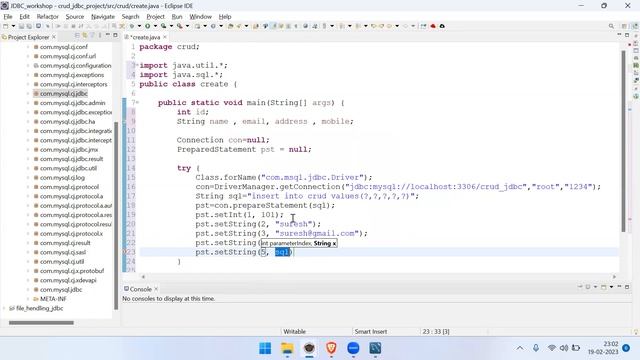
Task: Select com.mysql.cj.log package
Action: 62,178
